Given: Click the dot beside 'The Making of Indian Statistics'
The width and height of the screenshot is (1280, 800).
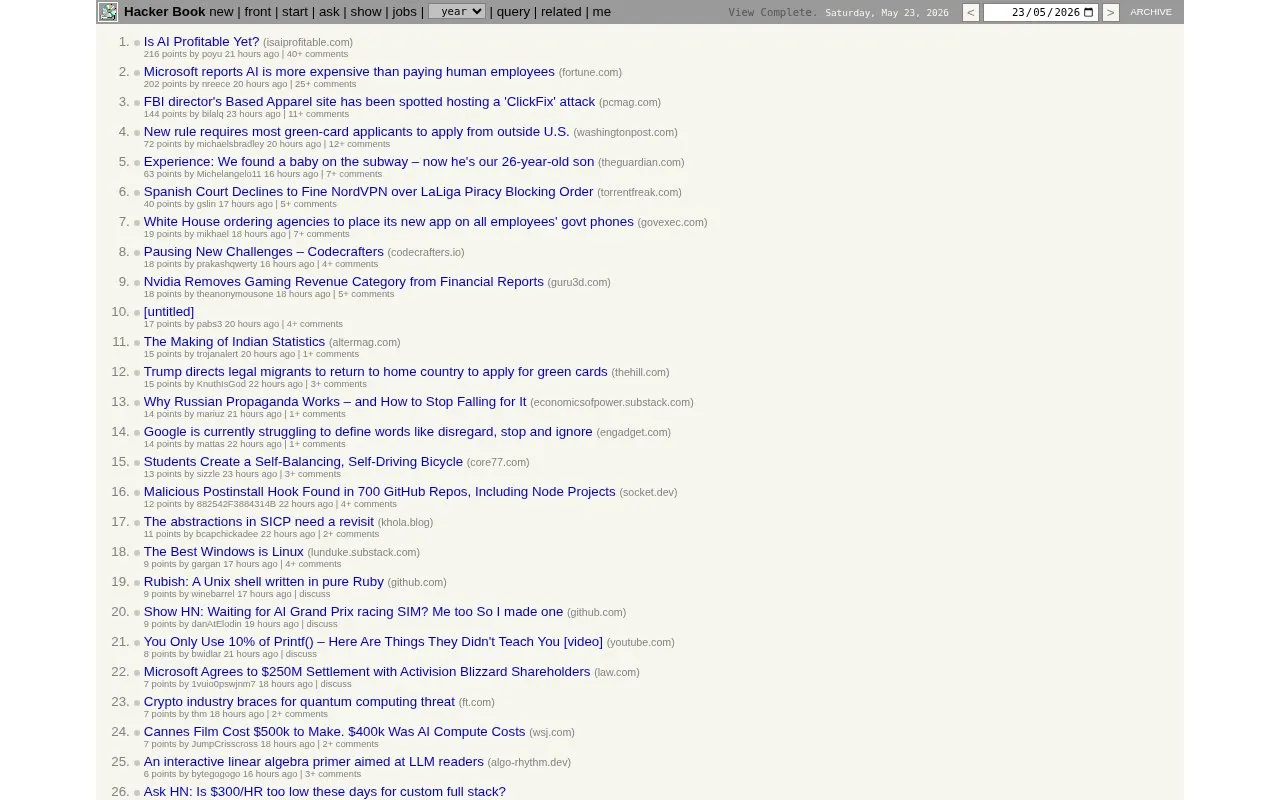Looking at the screenshot, I should point(137,343).
